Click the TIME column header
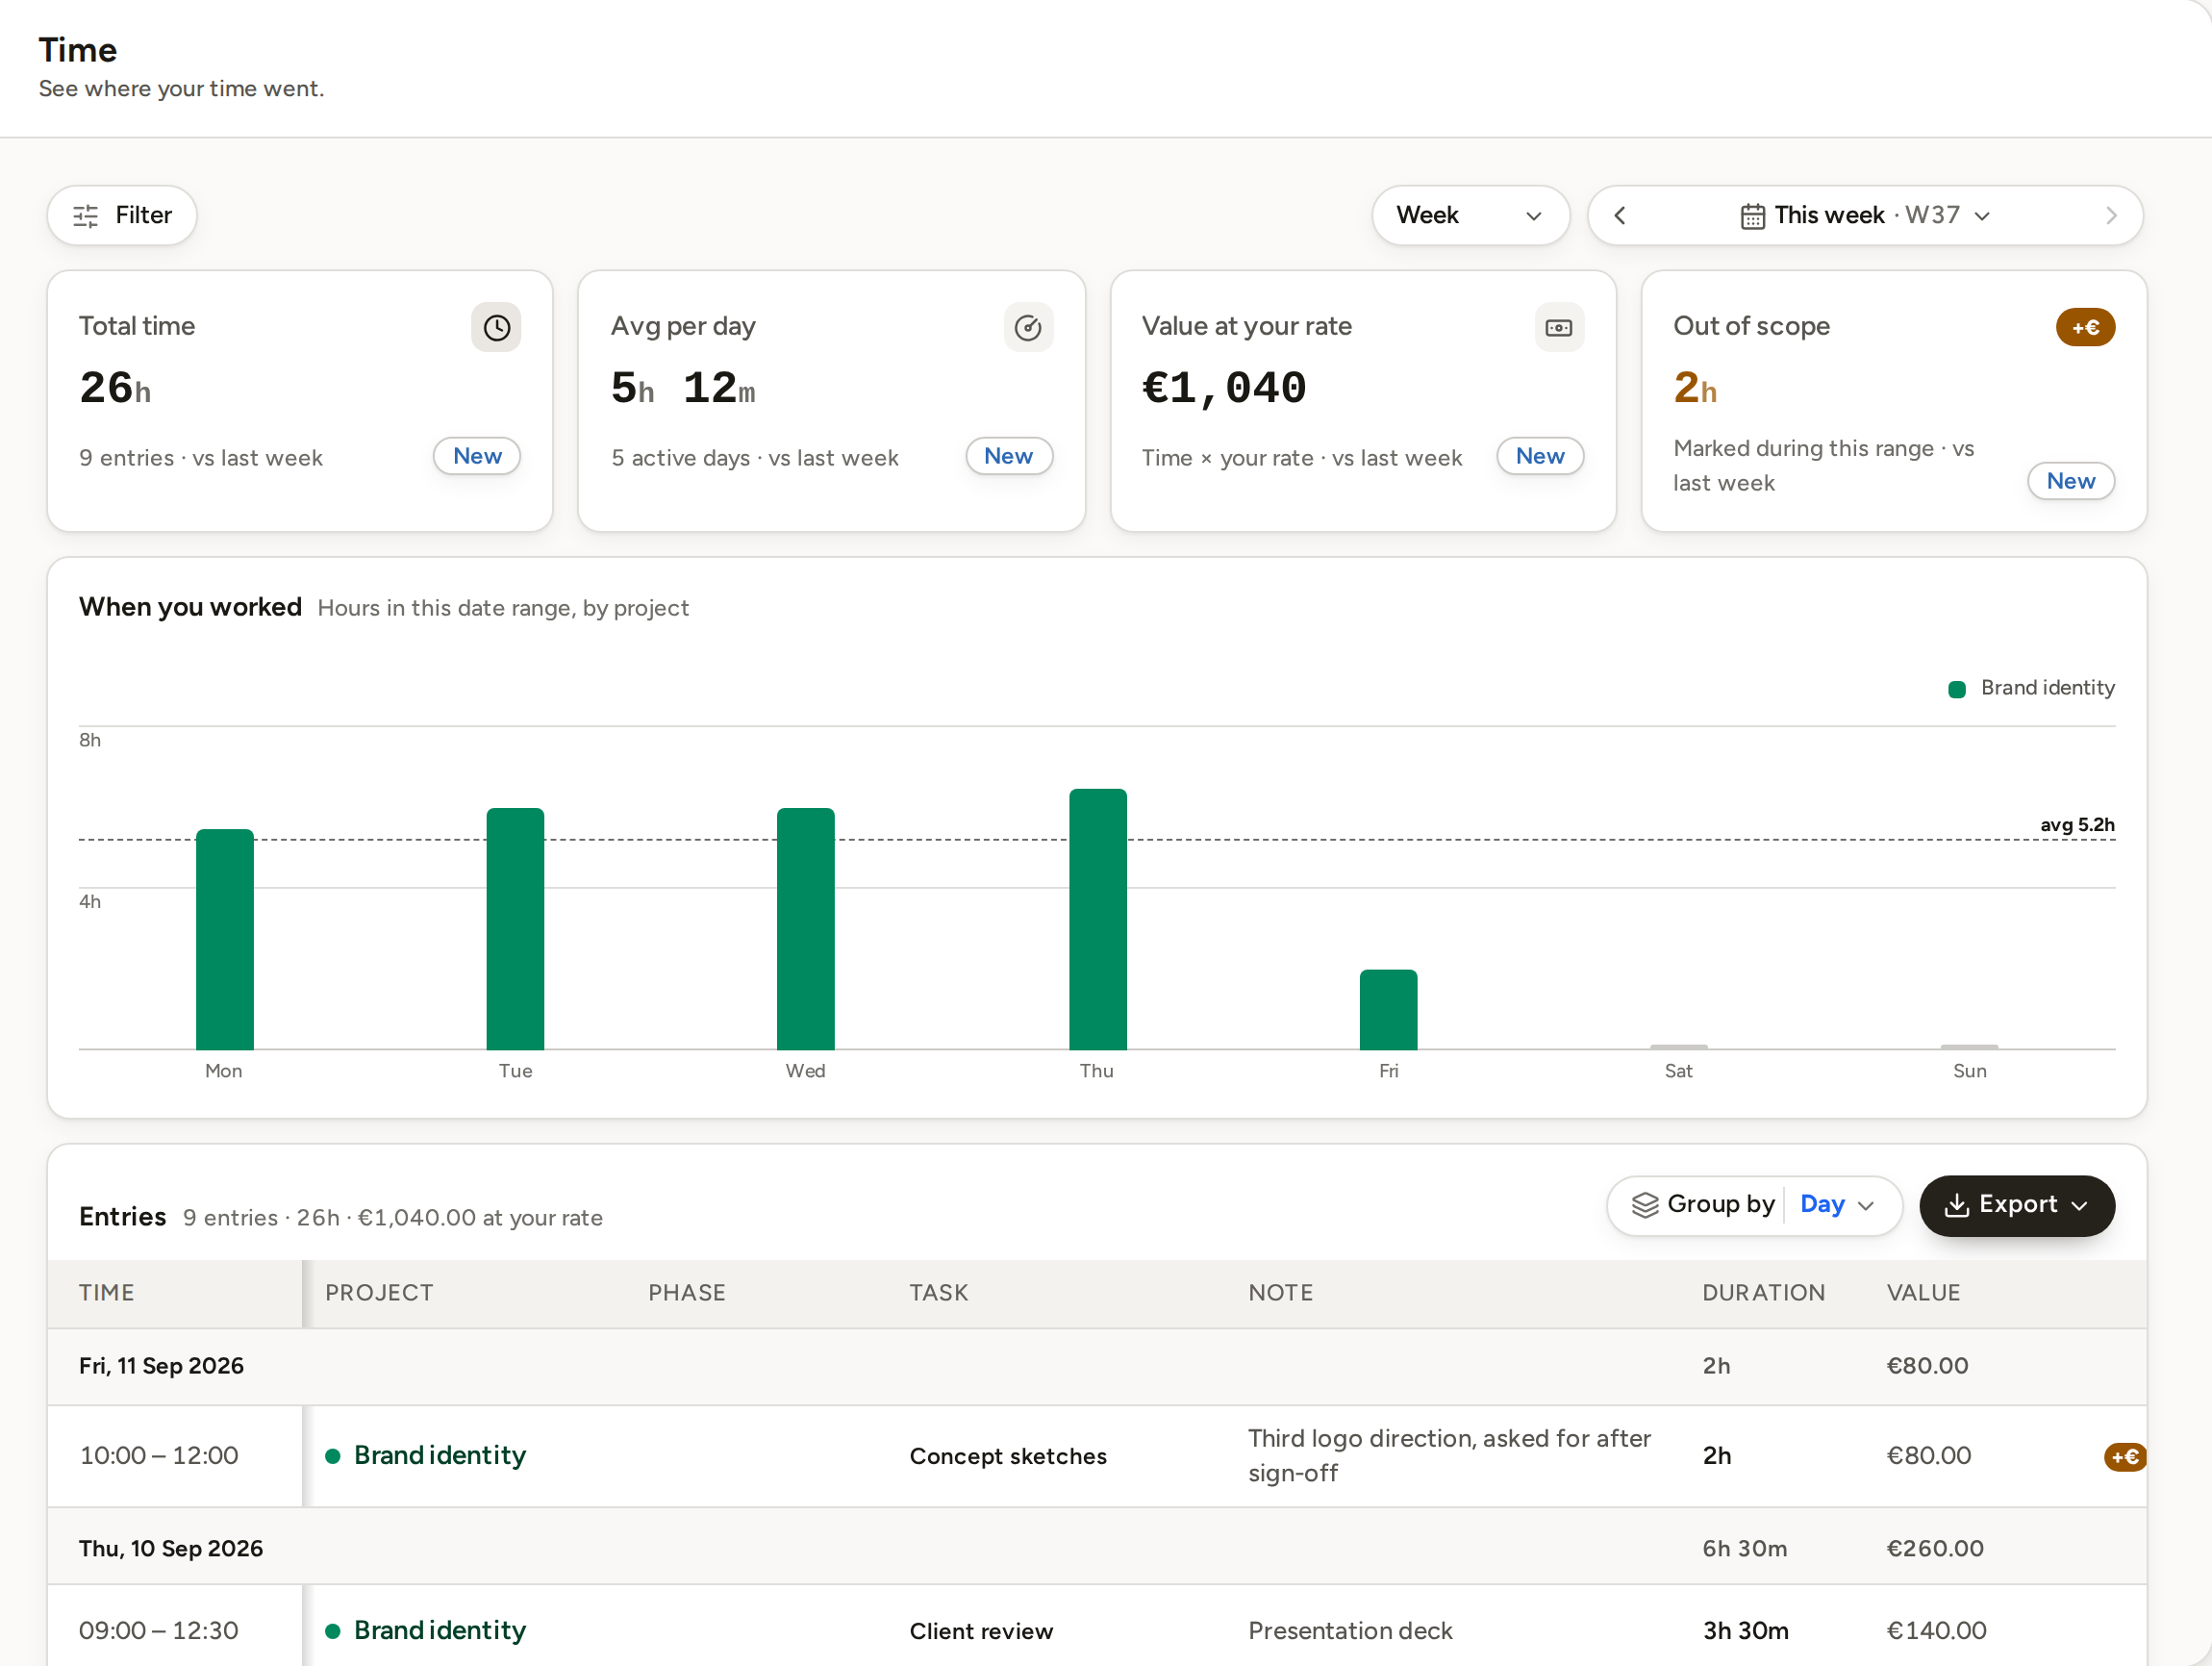Screen dimensions: 2212x1666 point(106,1293)
